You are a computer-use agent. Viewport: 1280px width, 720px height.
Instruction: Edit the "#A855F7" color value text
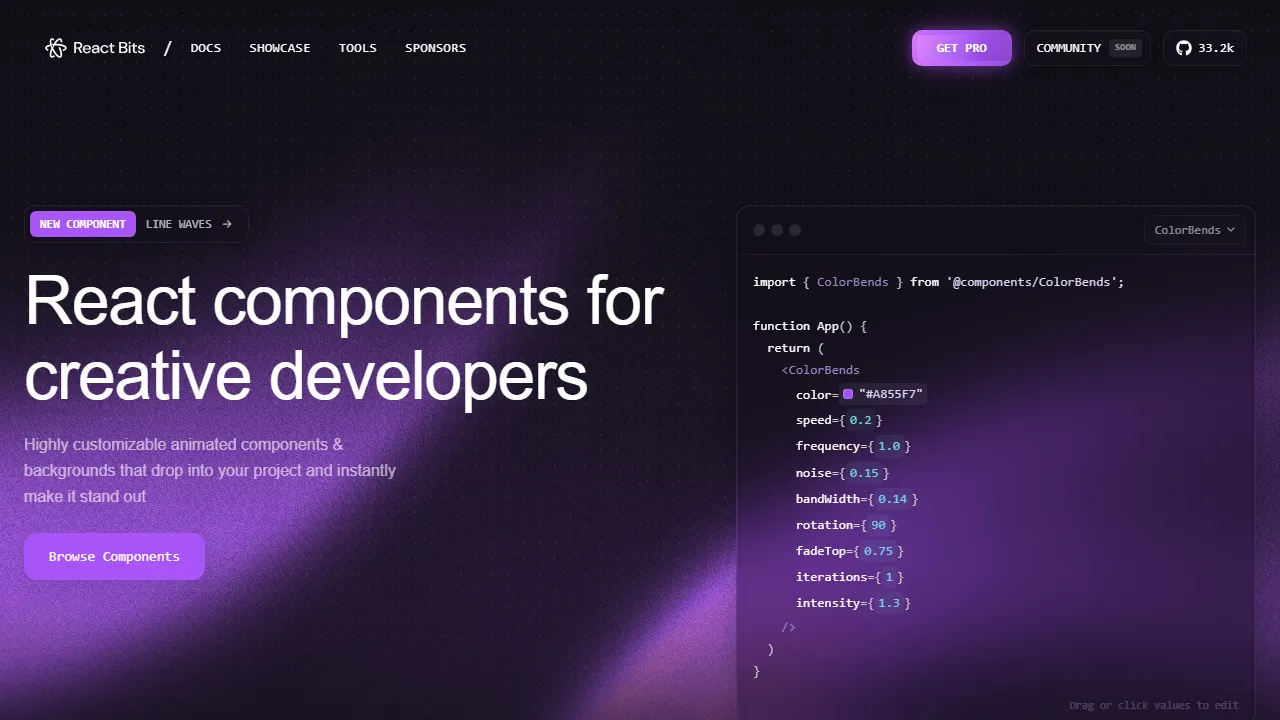891,394
